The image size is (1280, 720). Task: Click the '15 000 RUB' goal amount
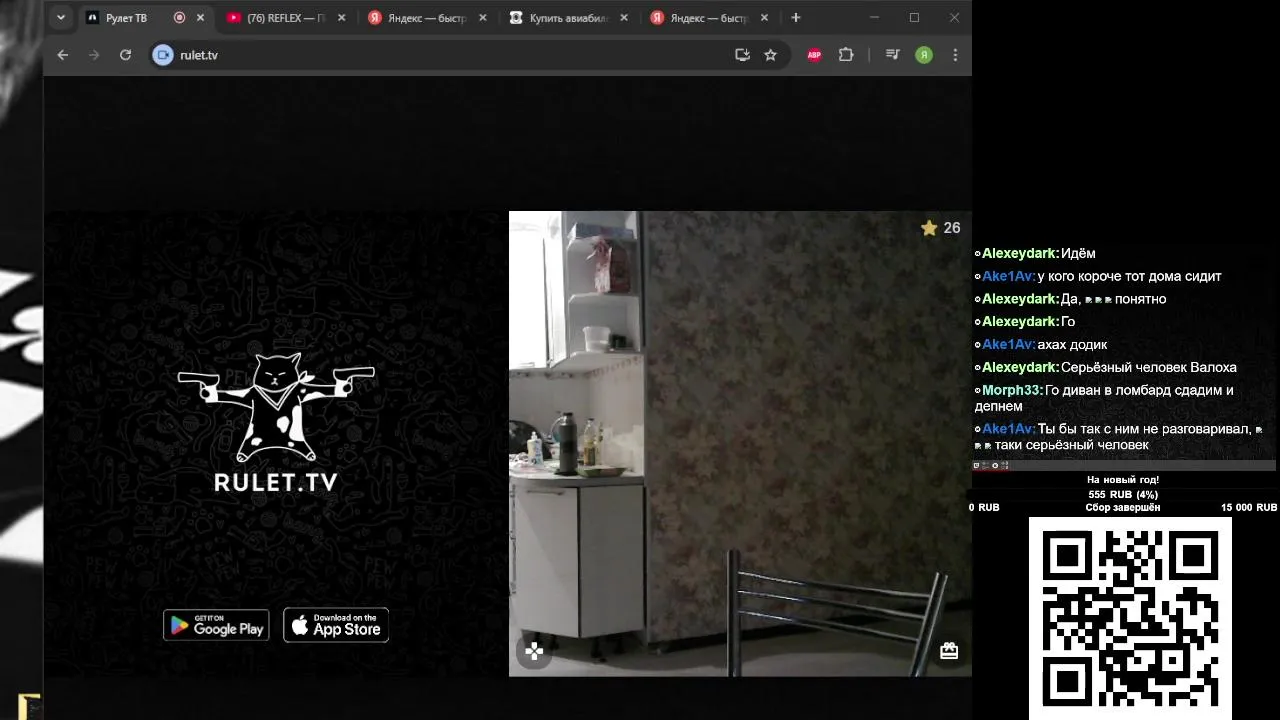1248,508
